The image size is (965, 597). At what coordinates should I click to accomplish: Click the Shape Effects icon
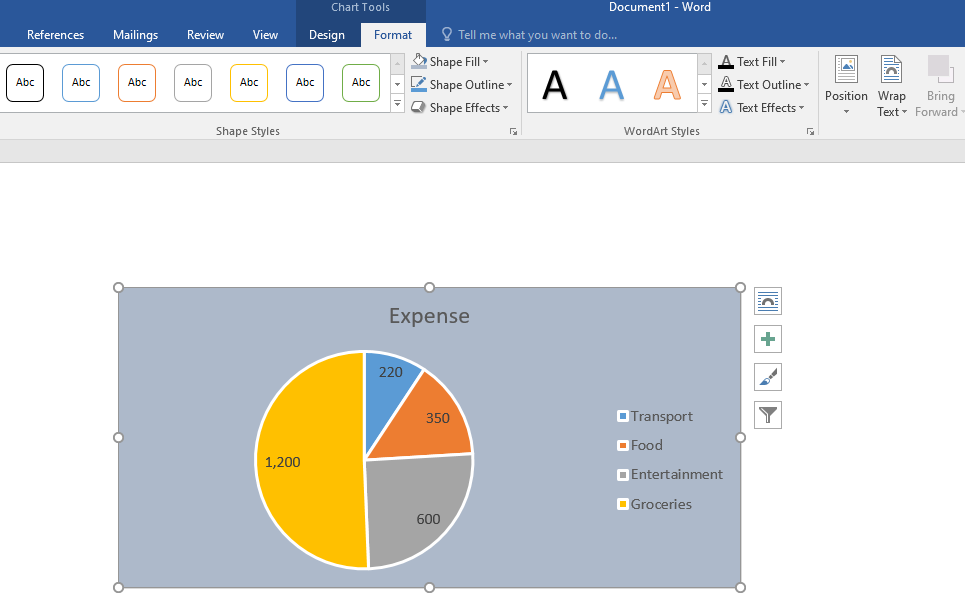(418, 107)
